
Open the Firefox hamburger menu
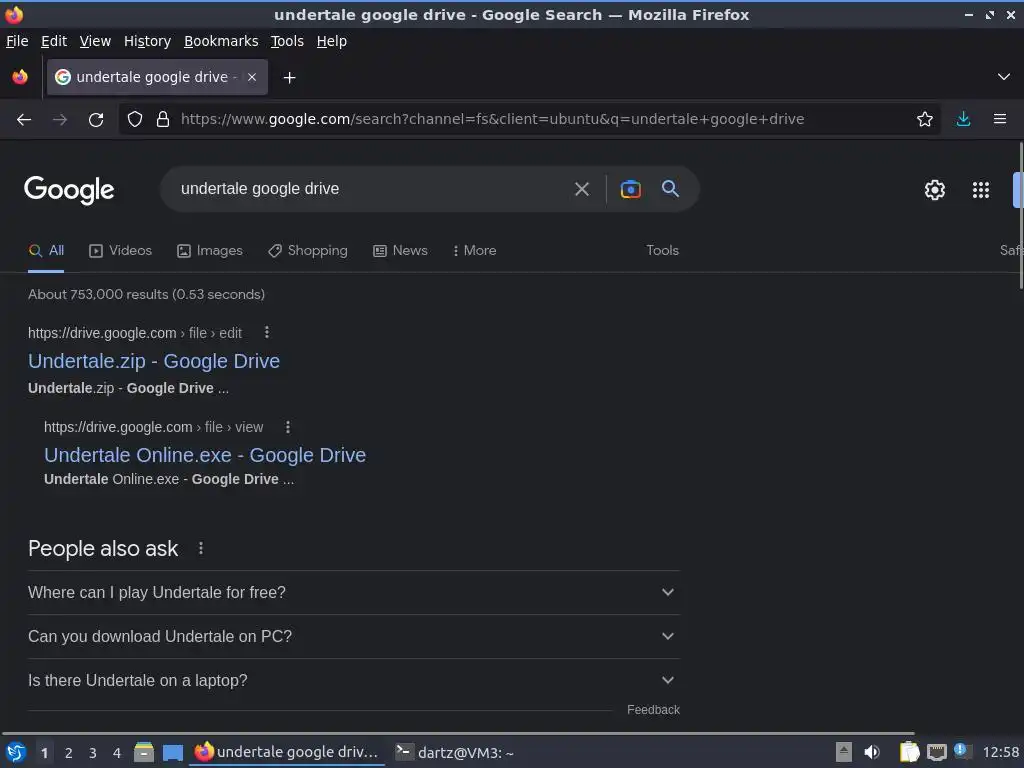coord(1000,120)
